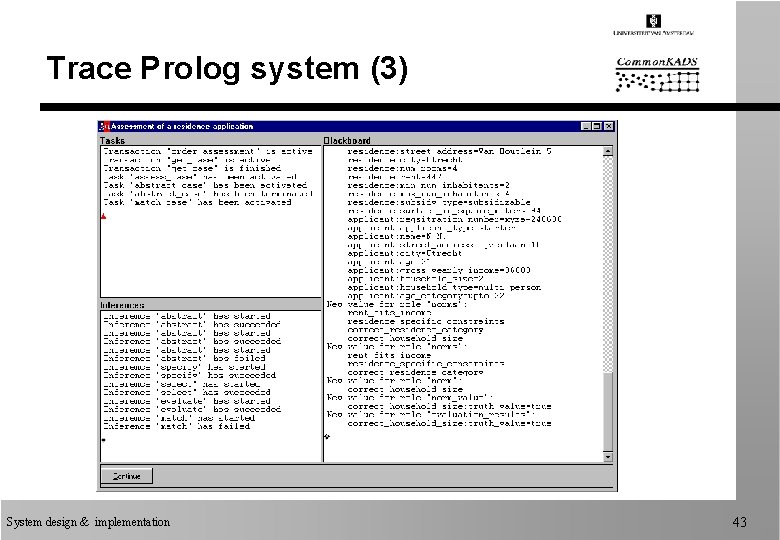The width and height of the screenshot is (780, 540).
Task: Select blackboard line residence:subsidy type=subsidizable
Action: point(439,202)
